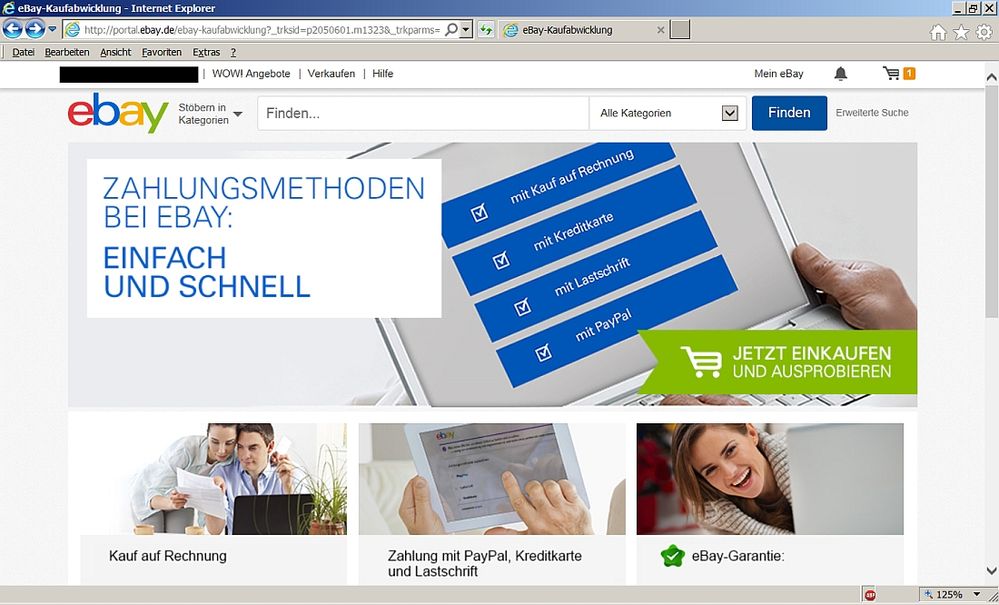Click the Home icon in the browser toolbar
This screenshot has width=999, height=605.
click(x=937, y=31)
